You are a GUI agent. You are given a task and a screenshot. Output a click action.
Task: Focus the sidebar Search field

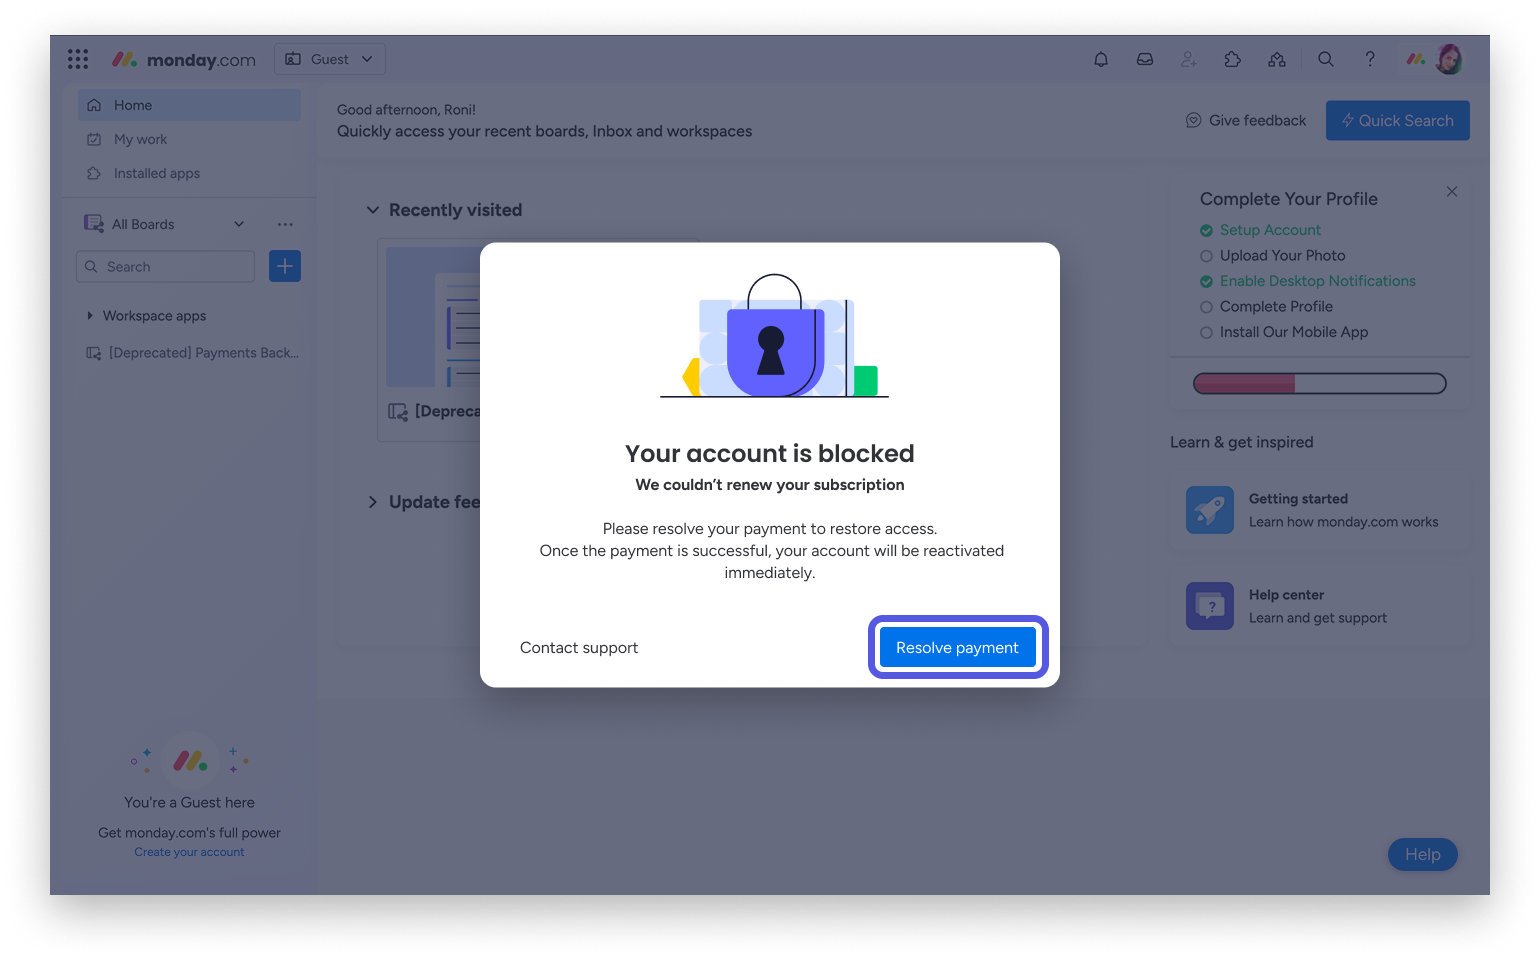166,267
